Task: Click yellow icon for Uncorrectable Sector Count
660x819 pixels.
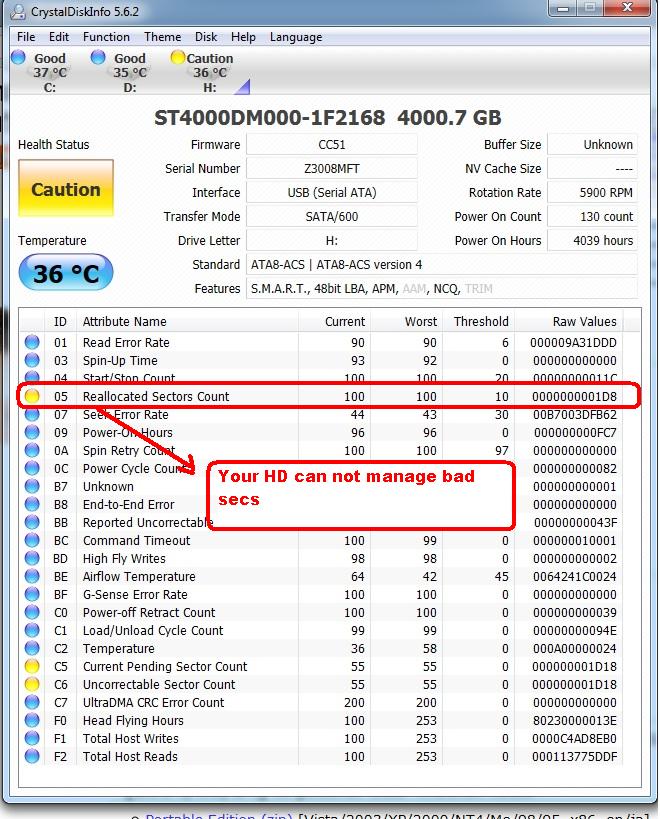Action: [32, 684]
